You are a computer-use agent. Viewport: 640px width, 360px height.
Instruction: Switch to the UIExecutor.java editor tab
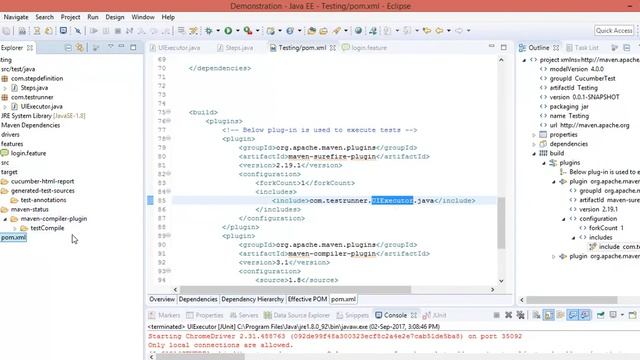pyautogui.click(x=175, y=48)
